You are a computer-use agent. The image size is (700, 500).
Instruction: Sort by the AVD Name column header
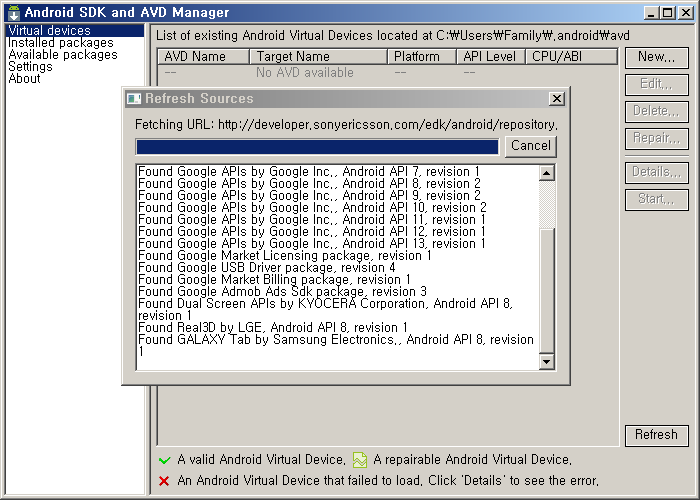[204, 57]
